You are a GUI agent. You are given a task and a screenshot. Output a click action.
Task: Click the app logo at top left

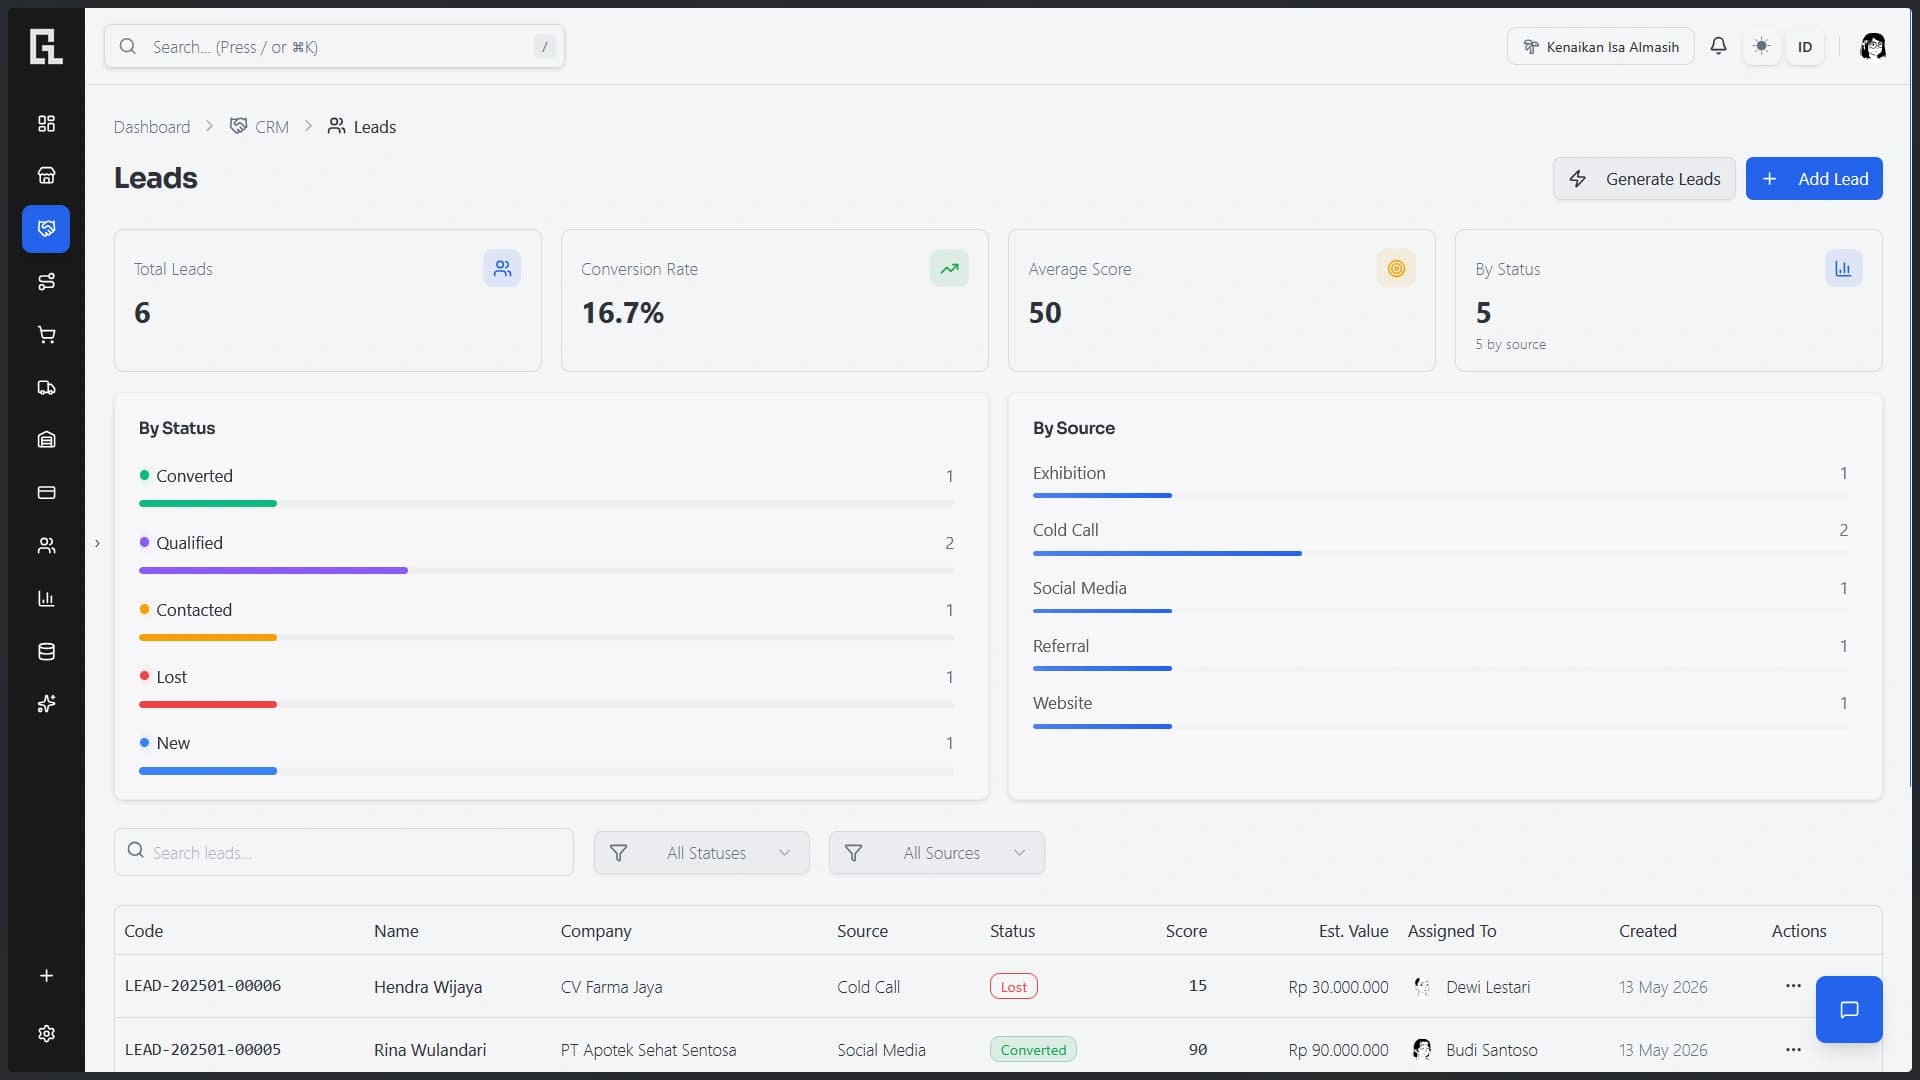click(x=46, y=47)
